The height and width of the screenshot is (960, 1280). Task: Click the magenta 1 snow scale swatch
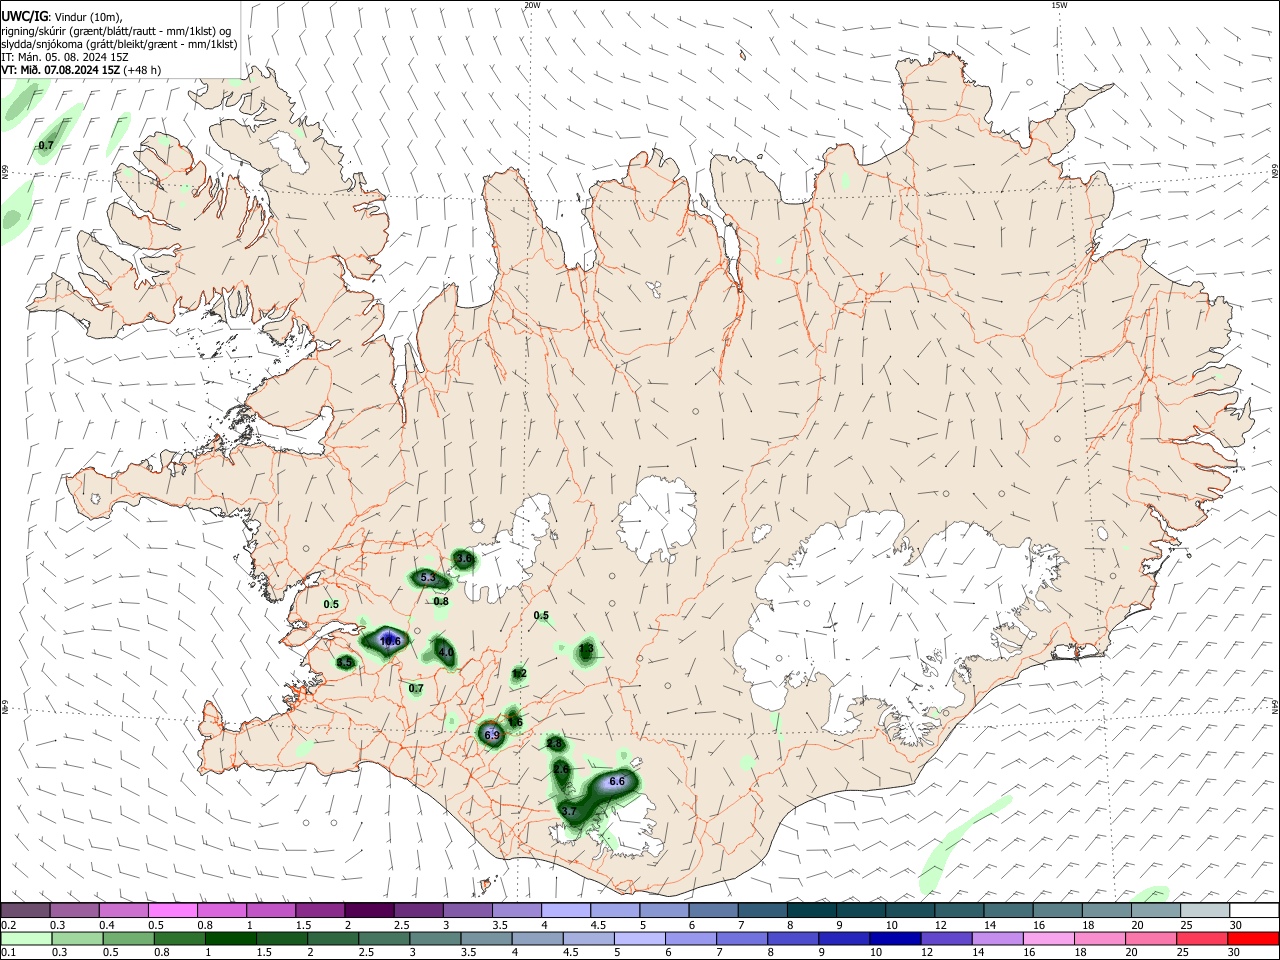coord(271,910)
